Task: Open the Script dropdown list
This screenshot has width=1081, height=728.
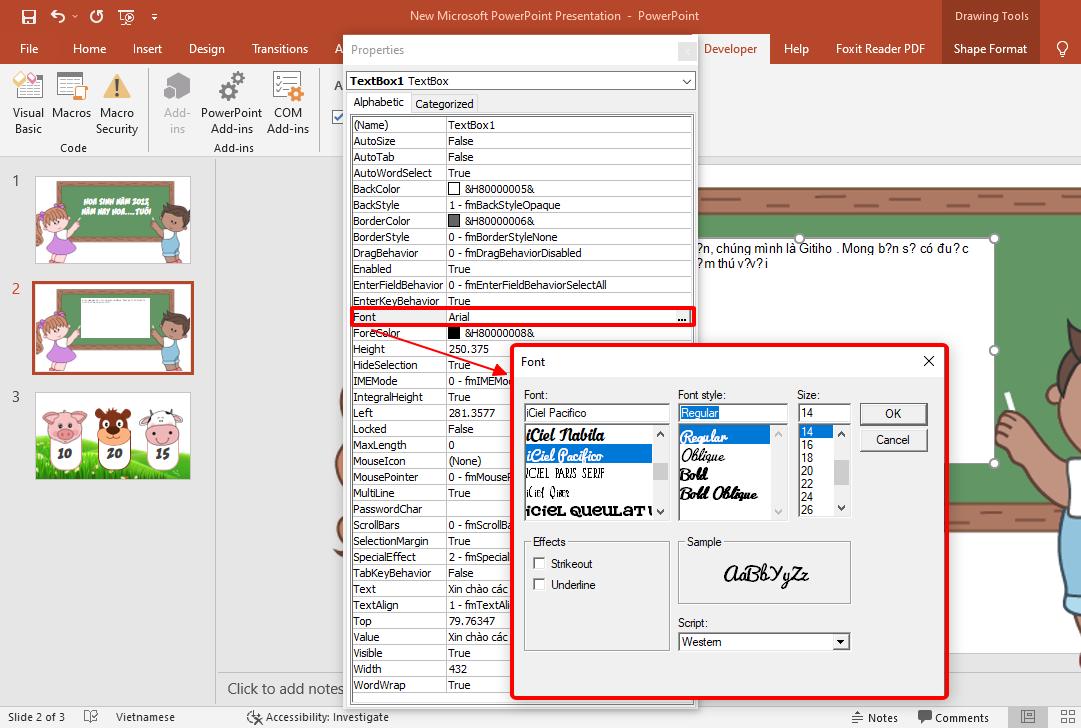Action: tap(840, 642)
